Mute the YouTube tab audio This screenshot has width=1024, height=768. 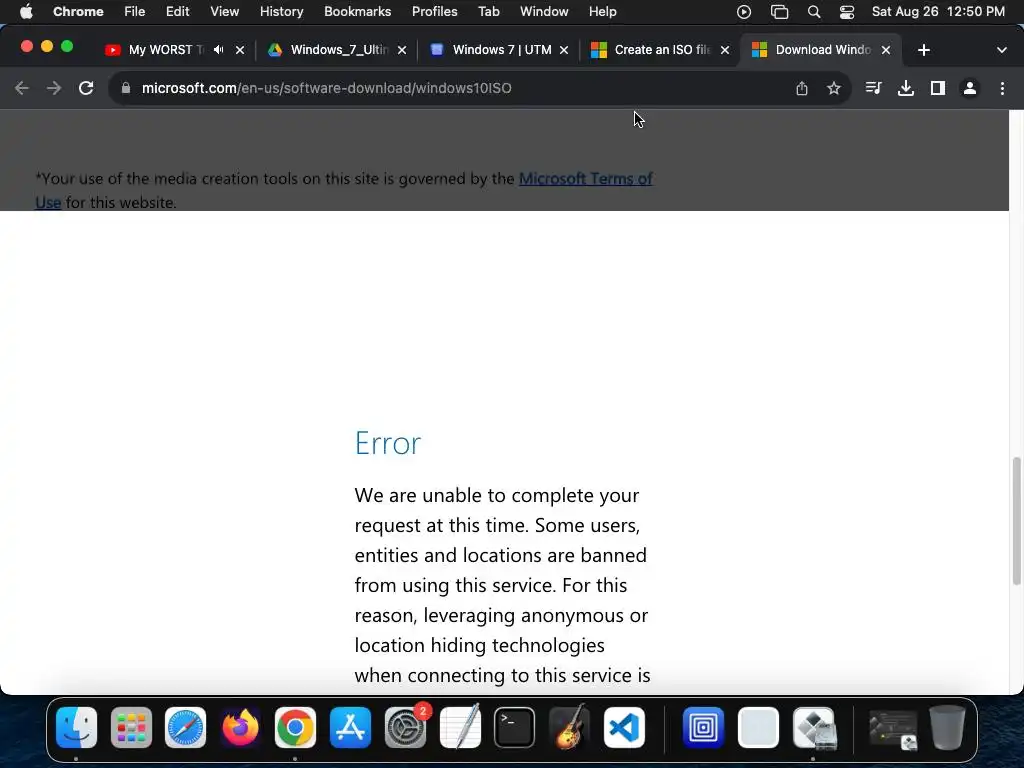point(218,50)
